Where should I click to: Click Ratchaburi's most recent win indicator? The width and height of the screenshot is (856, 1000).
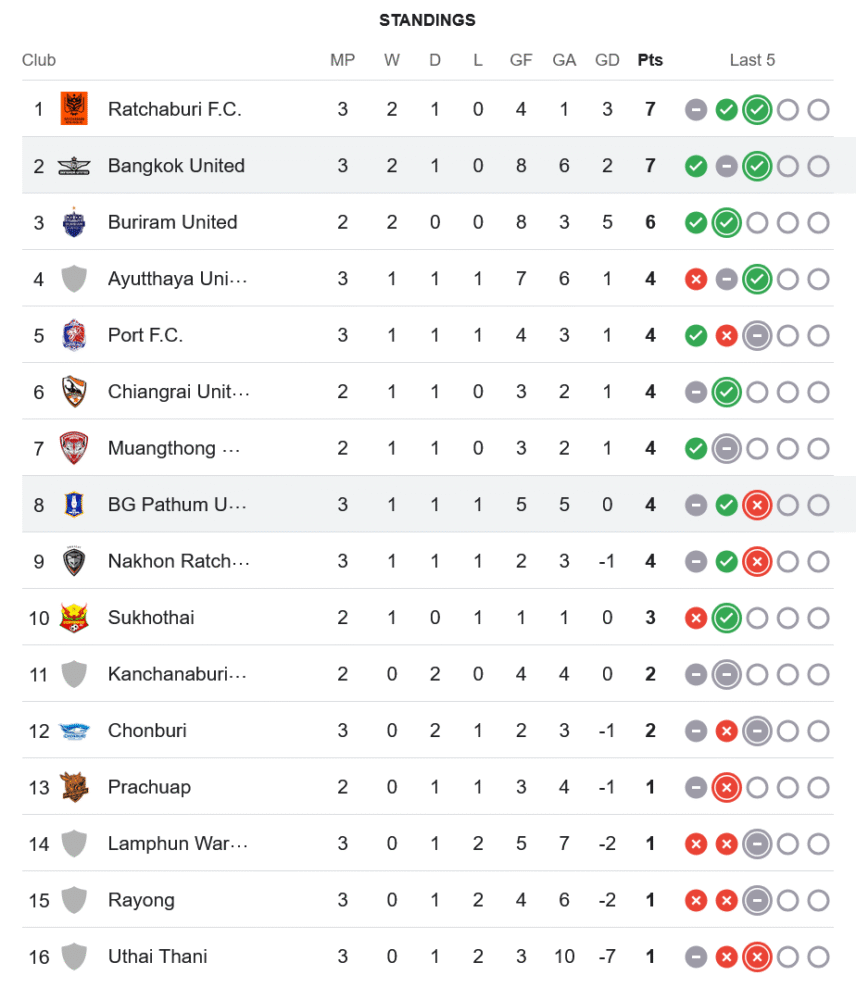(x=757, y=110)
